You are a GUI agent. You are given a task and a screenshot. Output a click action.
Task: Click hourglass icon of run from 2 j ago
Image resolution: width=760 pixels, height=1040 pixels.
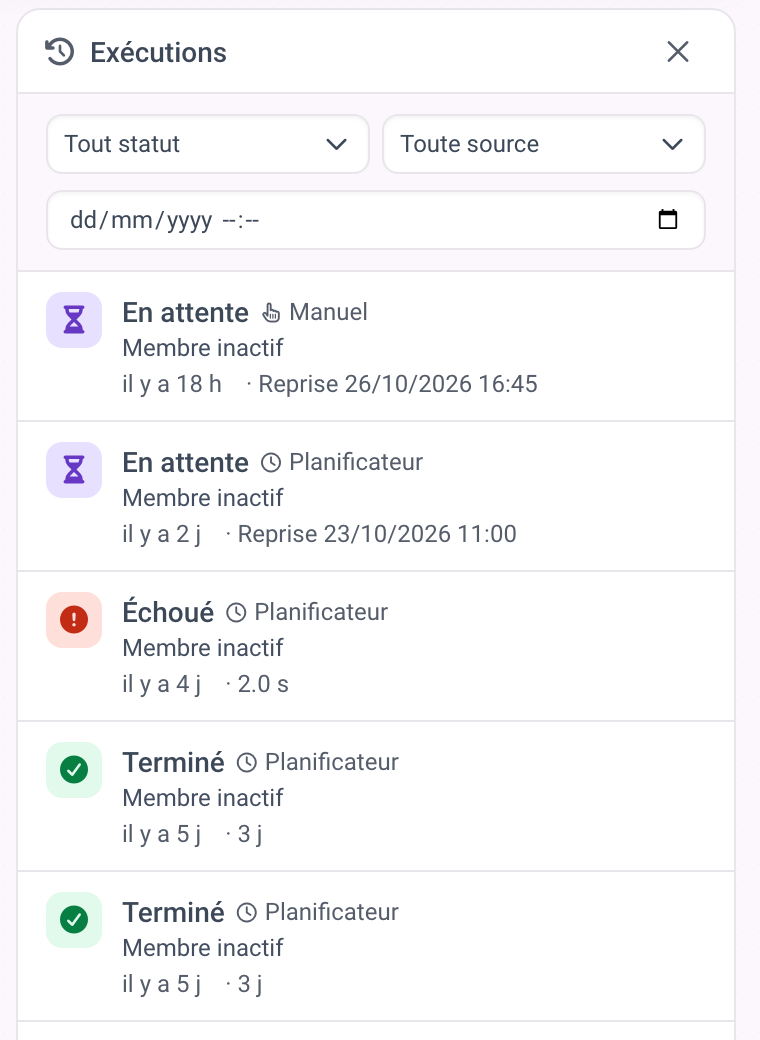pos(74,470)
